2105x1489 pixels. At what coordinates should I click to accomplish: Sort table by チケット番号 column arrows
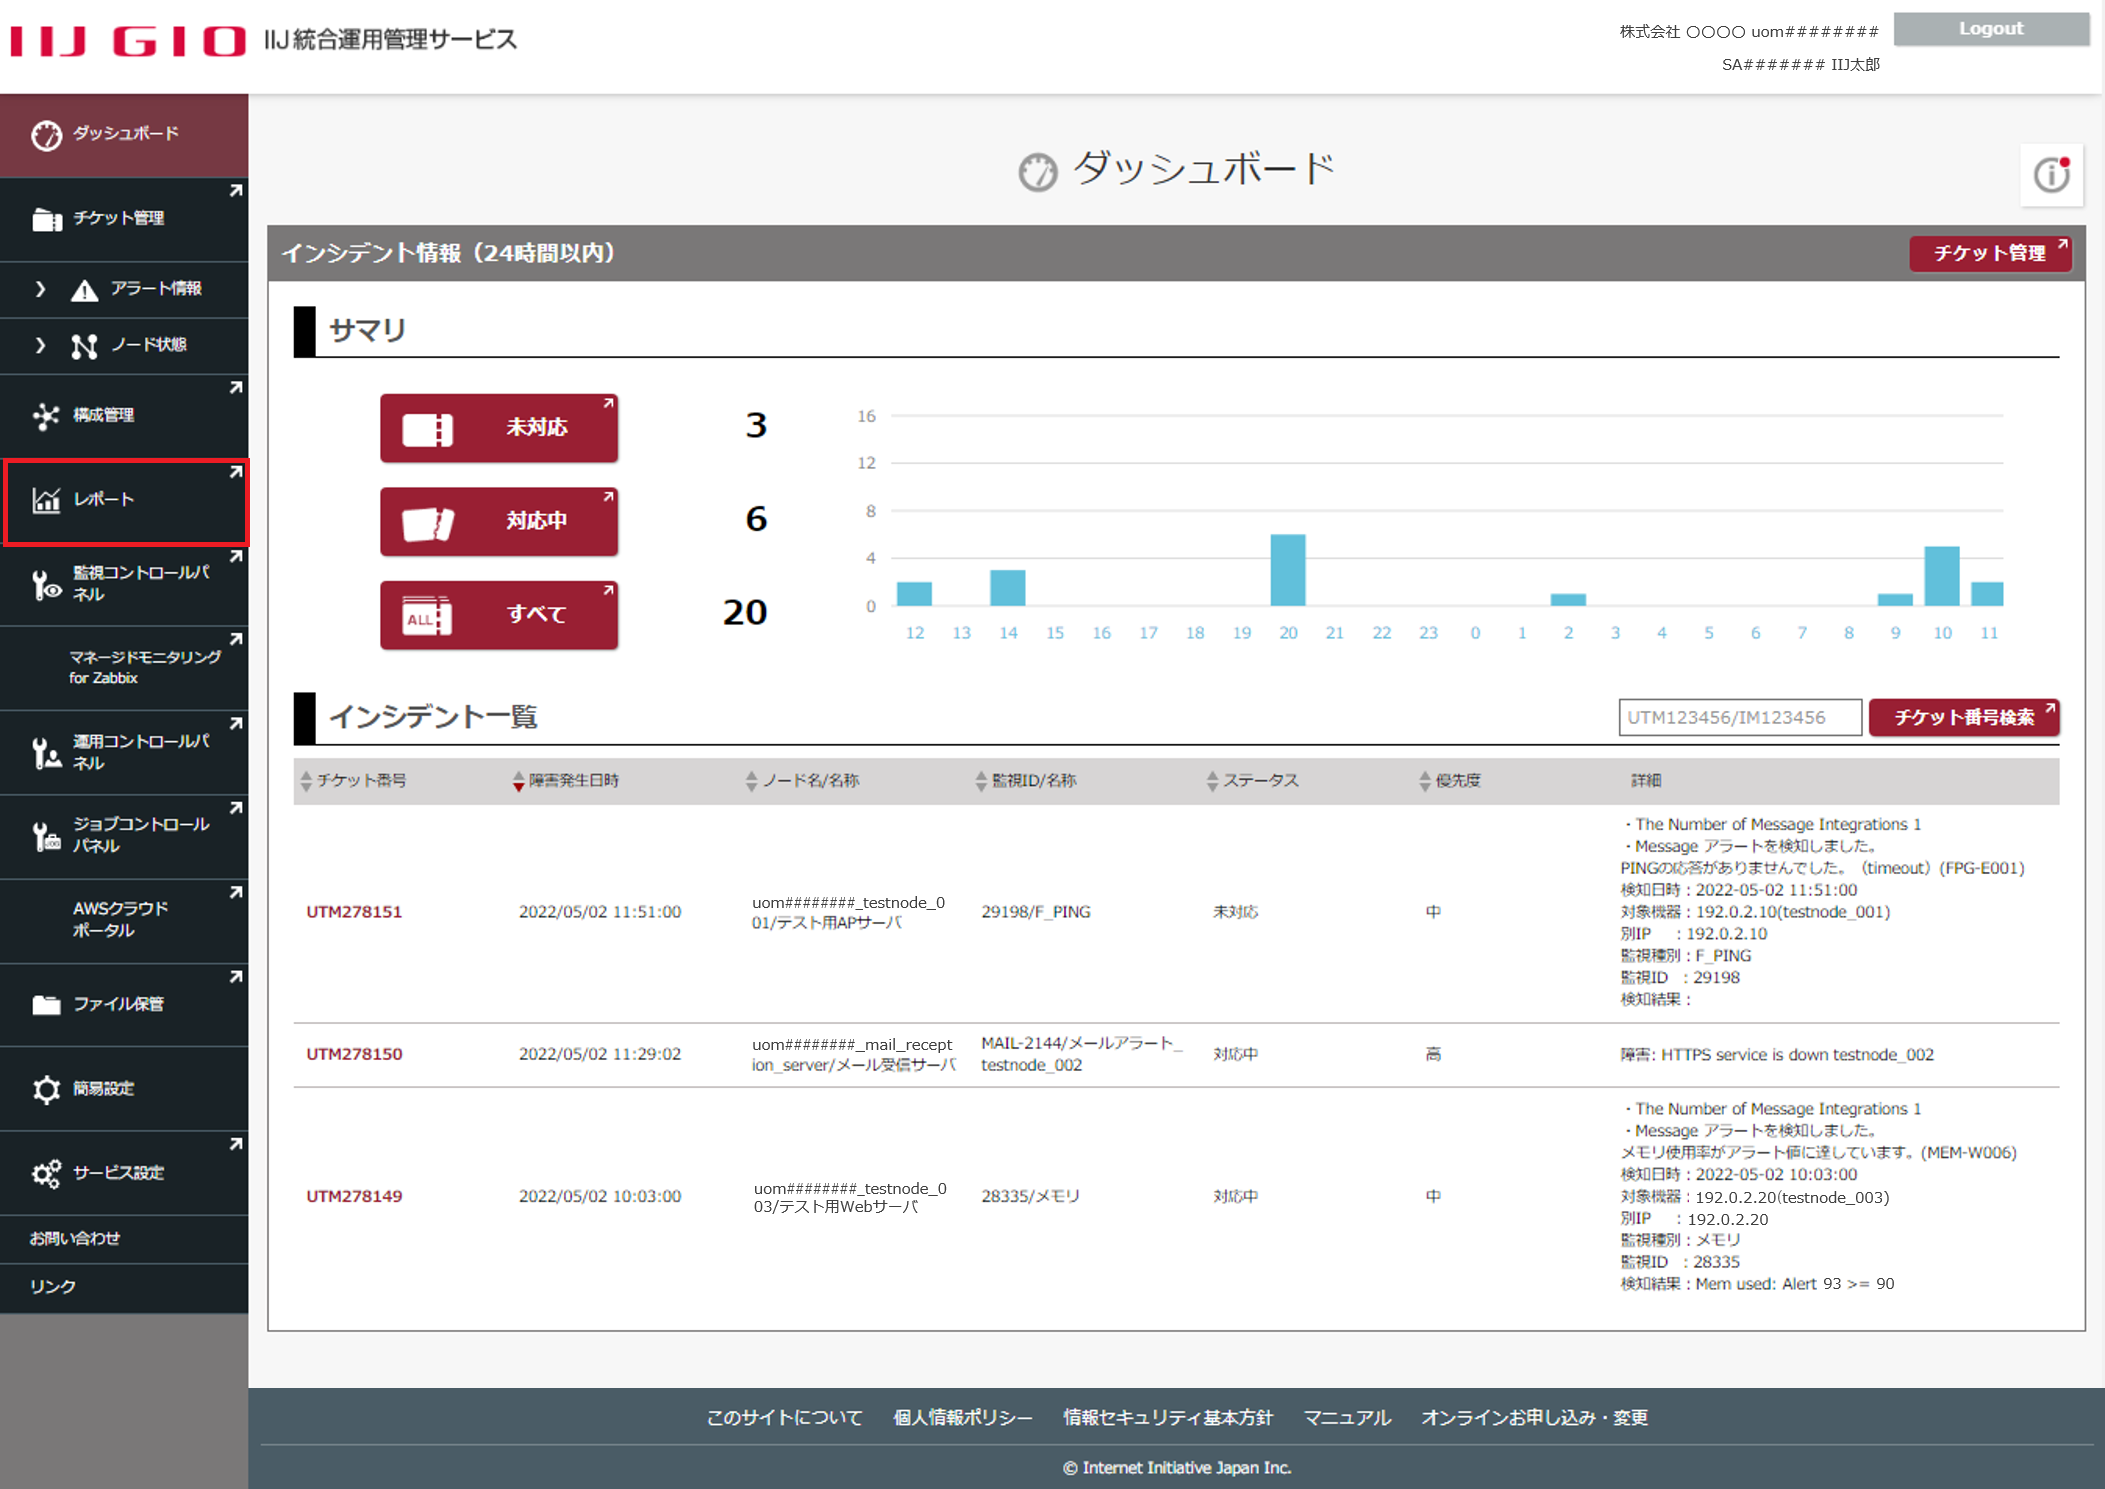(306, 782)
